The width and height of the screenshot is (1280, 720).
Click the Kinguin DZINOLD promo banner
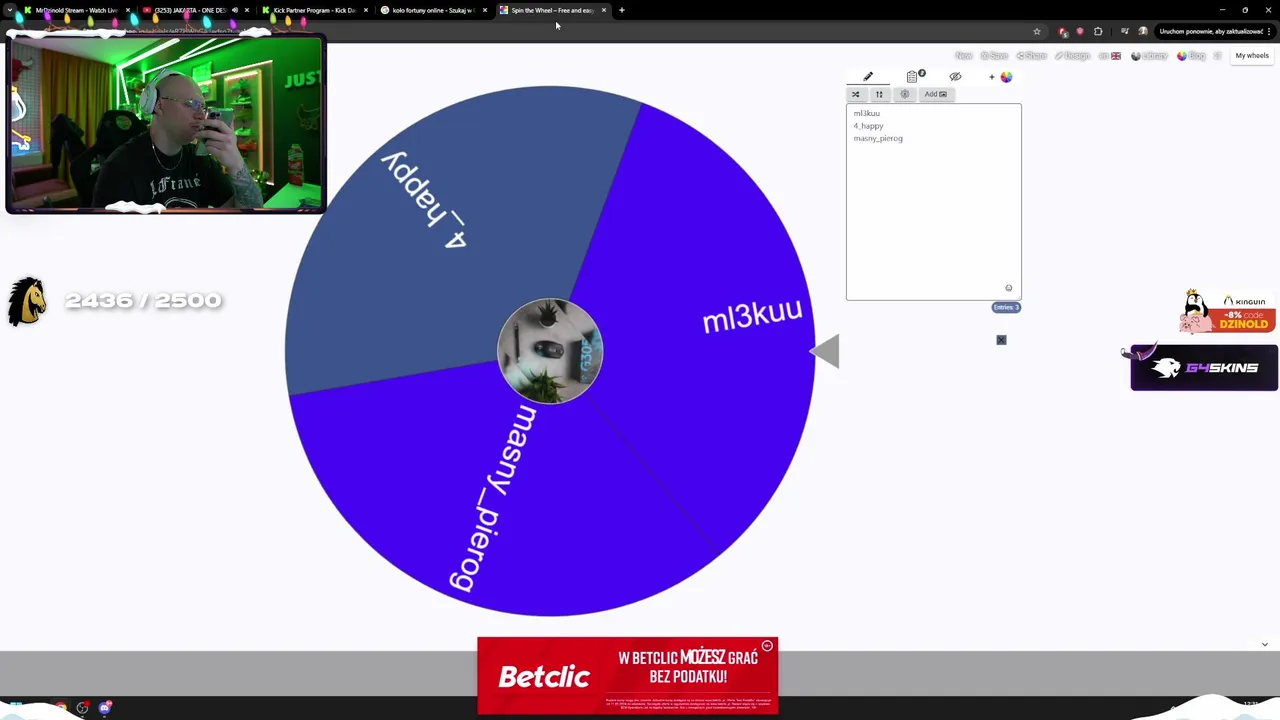pyautogui.click(x=1228, y=312)
